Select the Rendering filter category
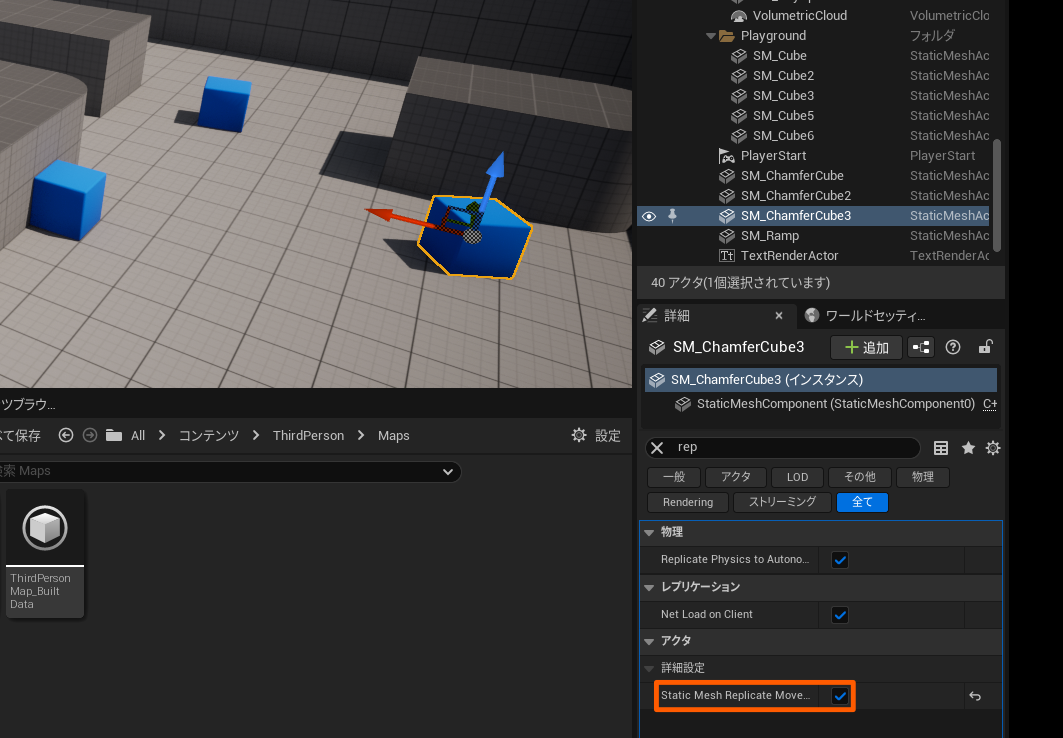Viewport: 1063px width, 738px height. pos(688,502)
